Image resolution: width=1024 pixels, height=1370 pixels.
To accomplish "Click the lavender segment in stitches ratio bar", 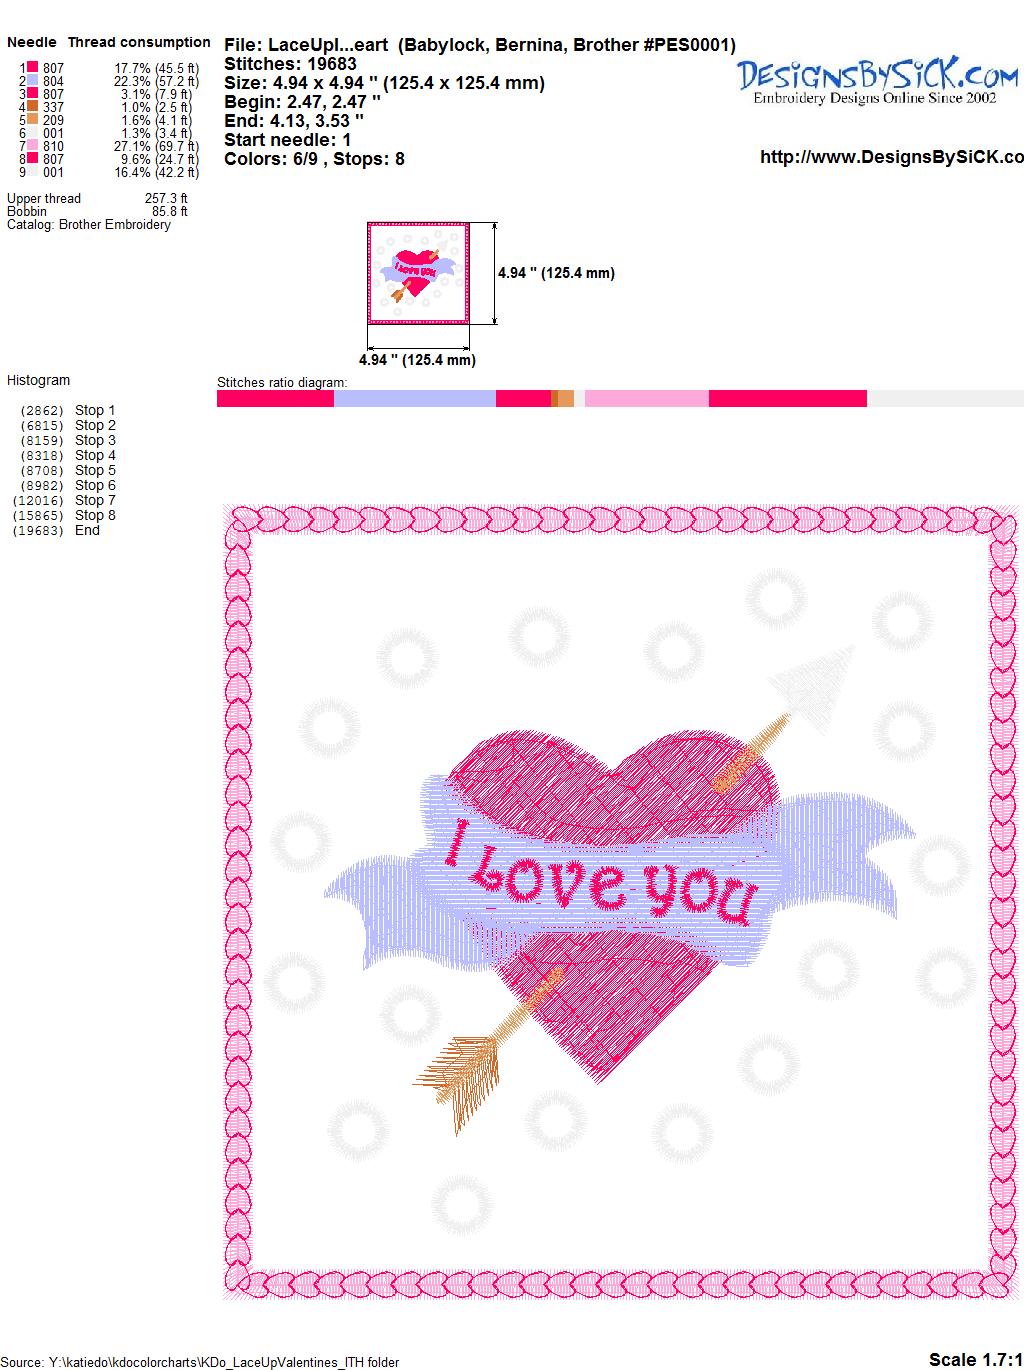I will tap(414, 399).
